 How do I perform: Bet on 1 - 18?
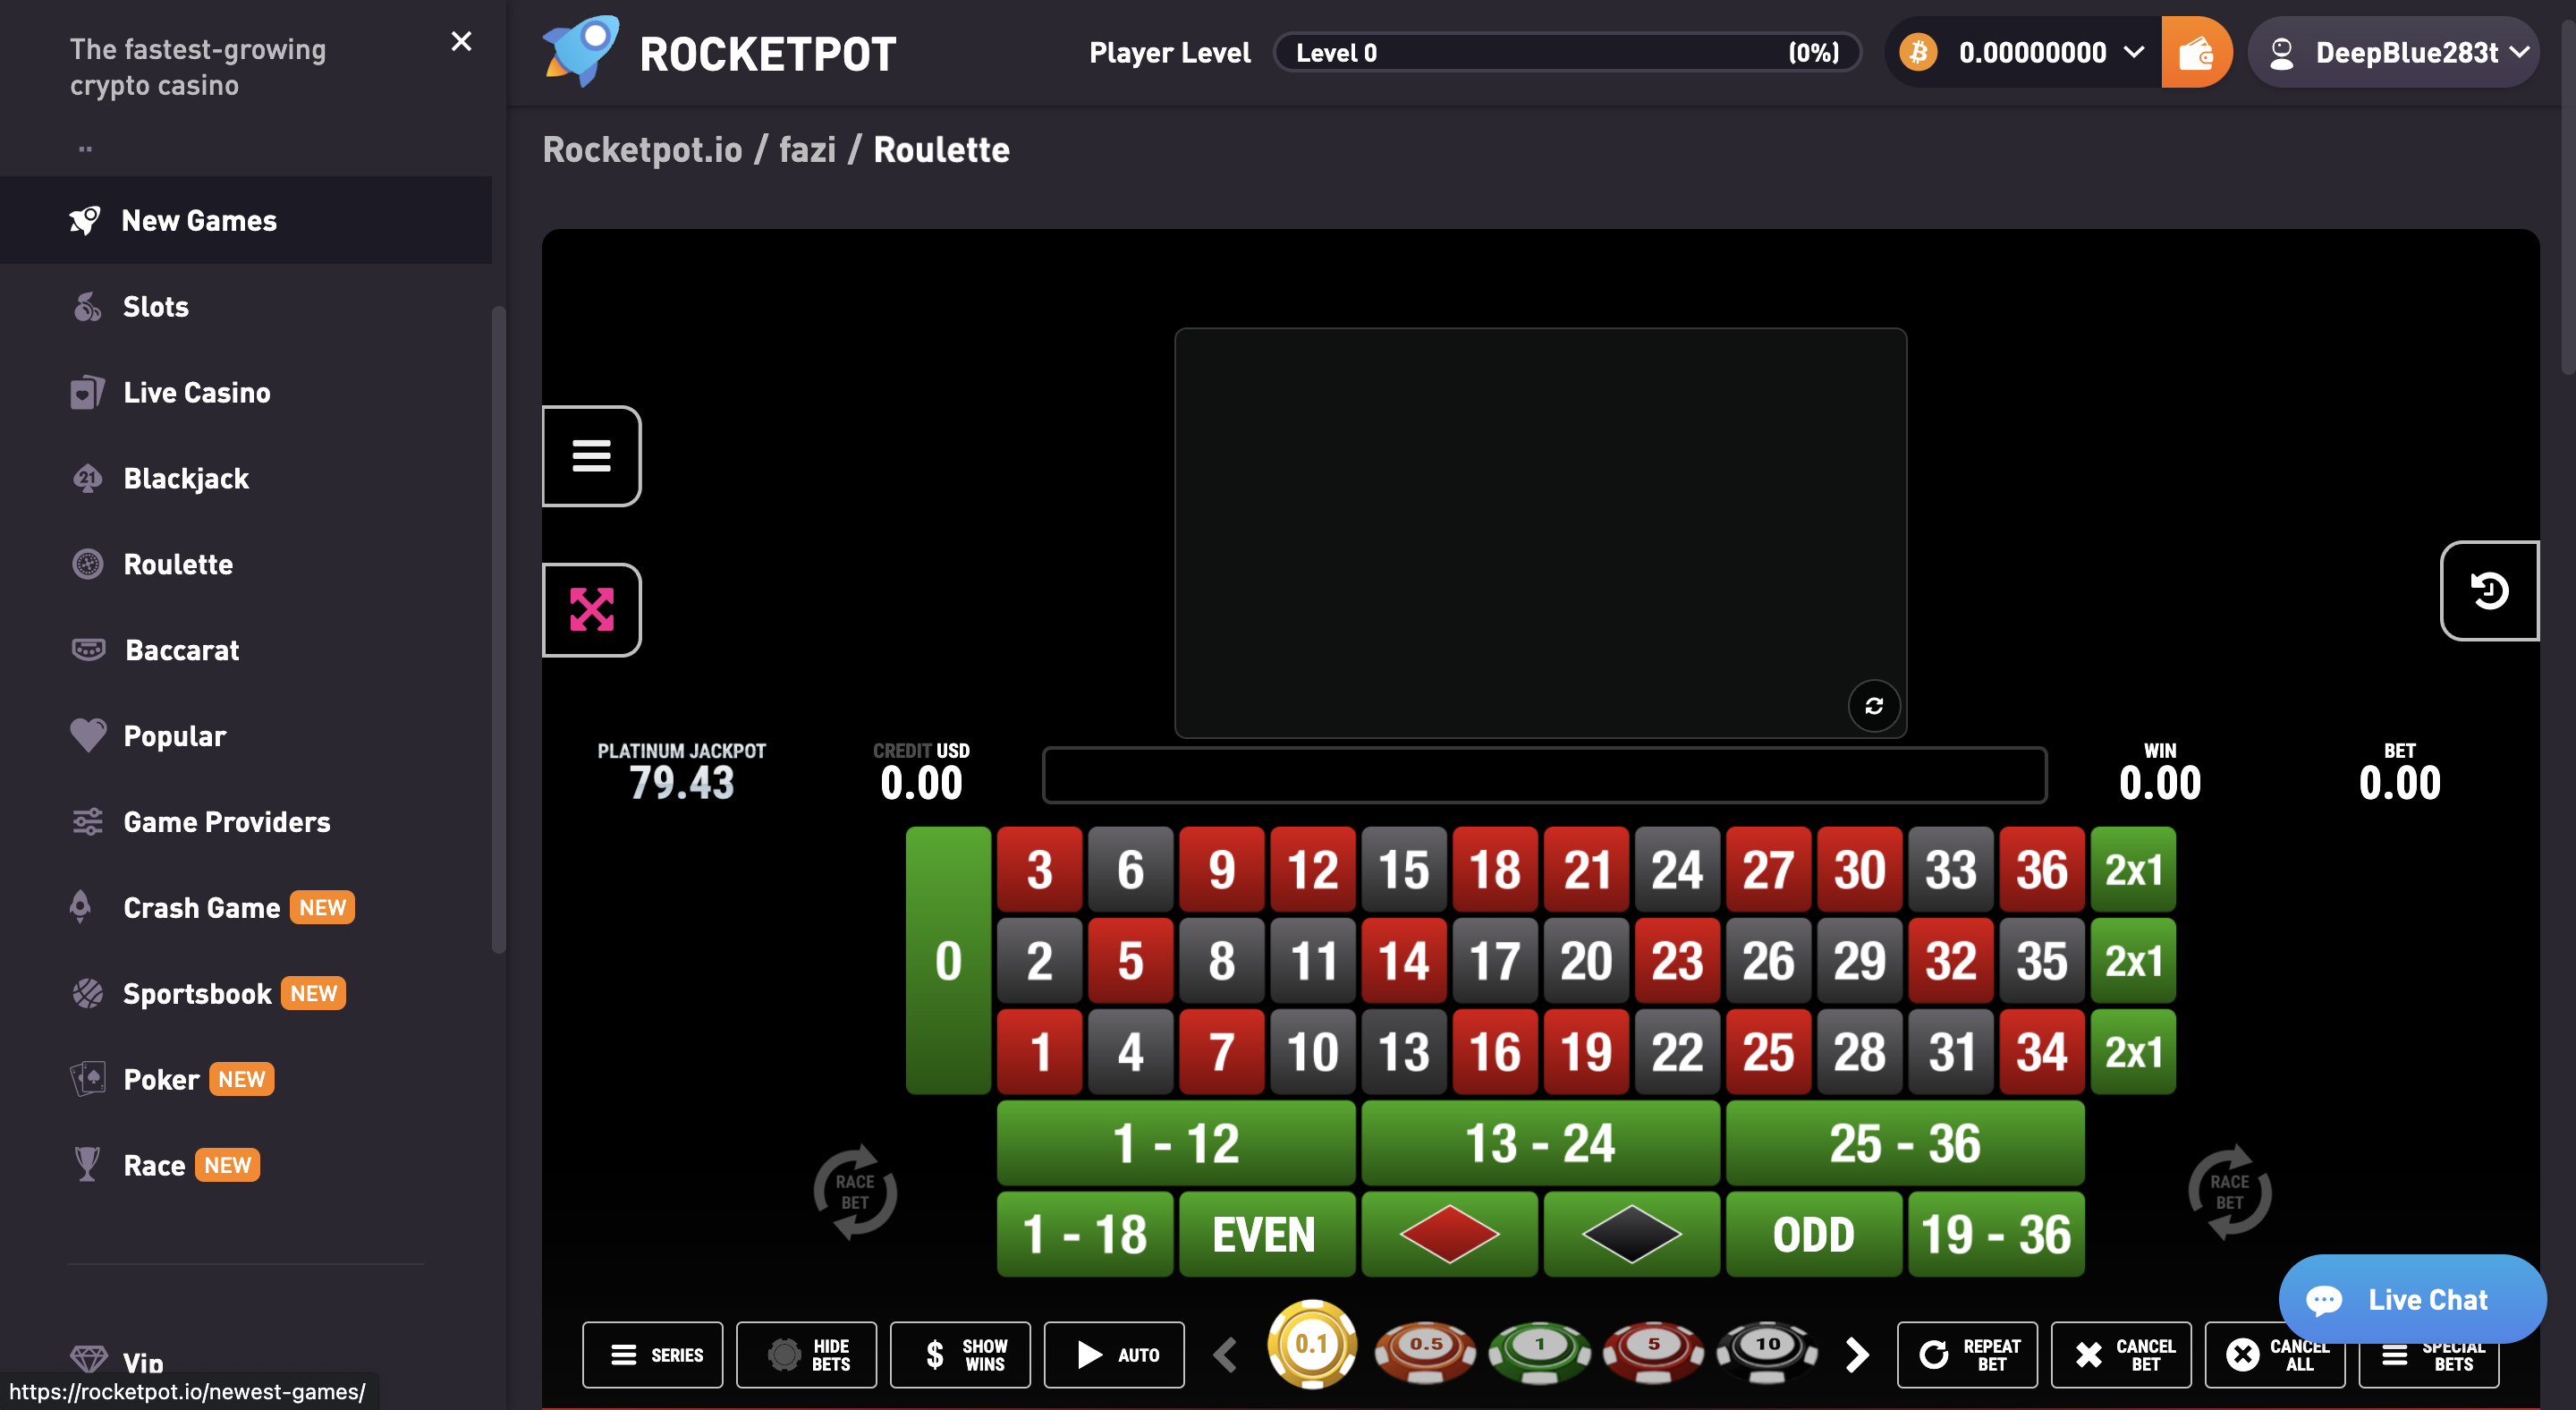click(x=1085, y=1234)
